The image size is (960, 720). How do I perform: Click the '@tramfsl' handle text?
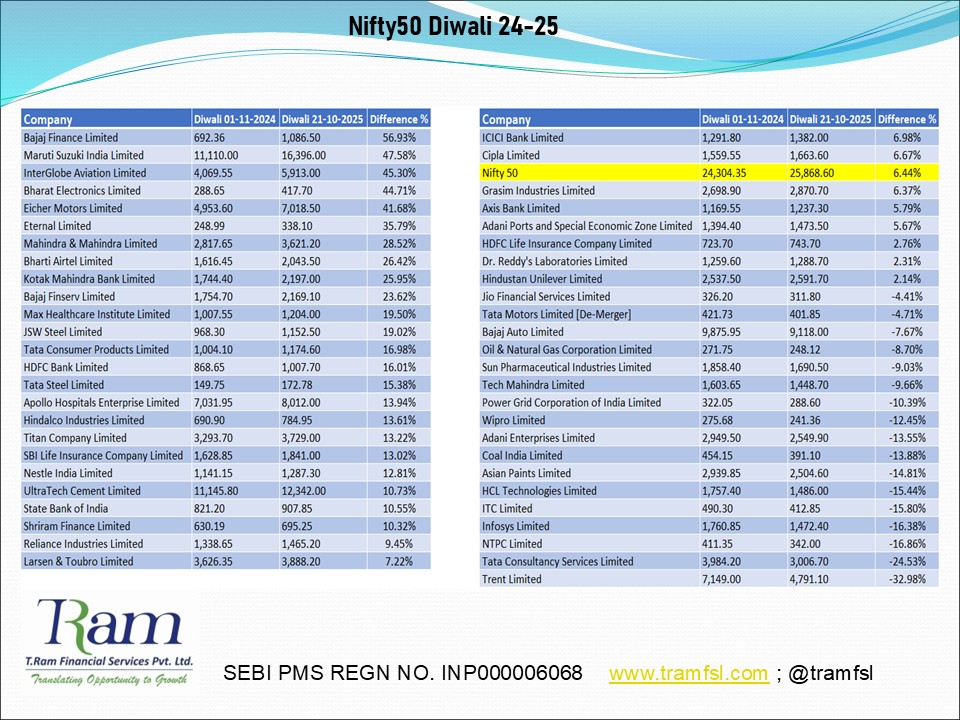830,673
